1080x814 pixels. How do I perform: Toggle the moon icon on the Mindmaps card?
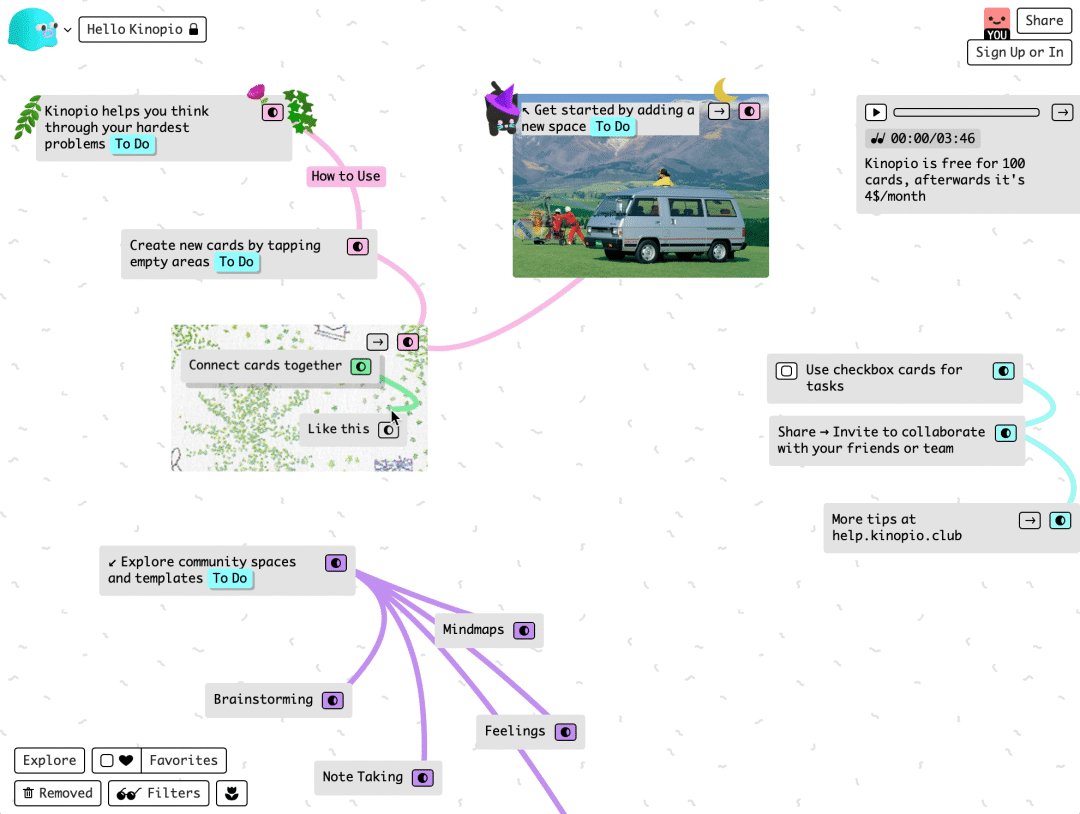tap(524, 630)
